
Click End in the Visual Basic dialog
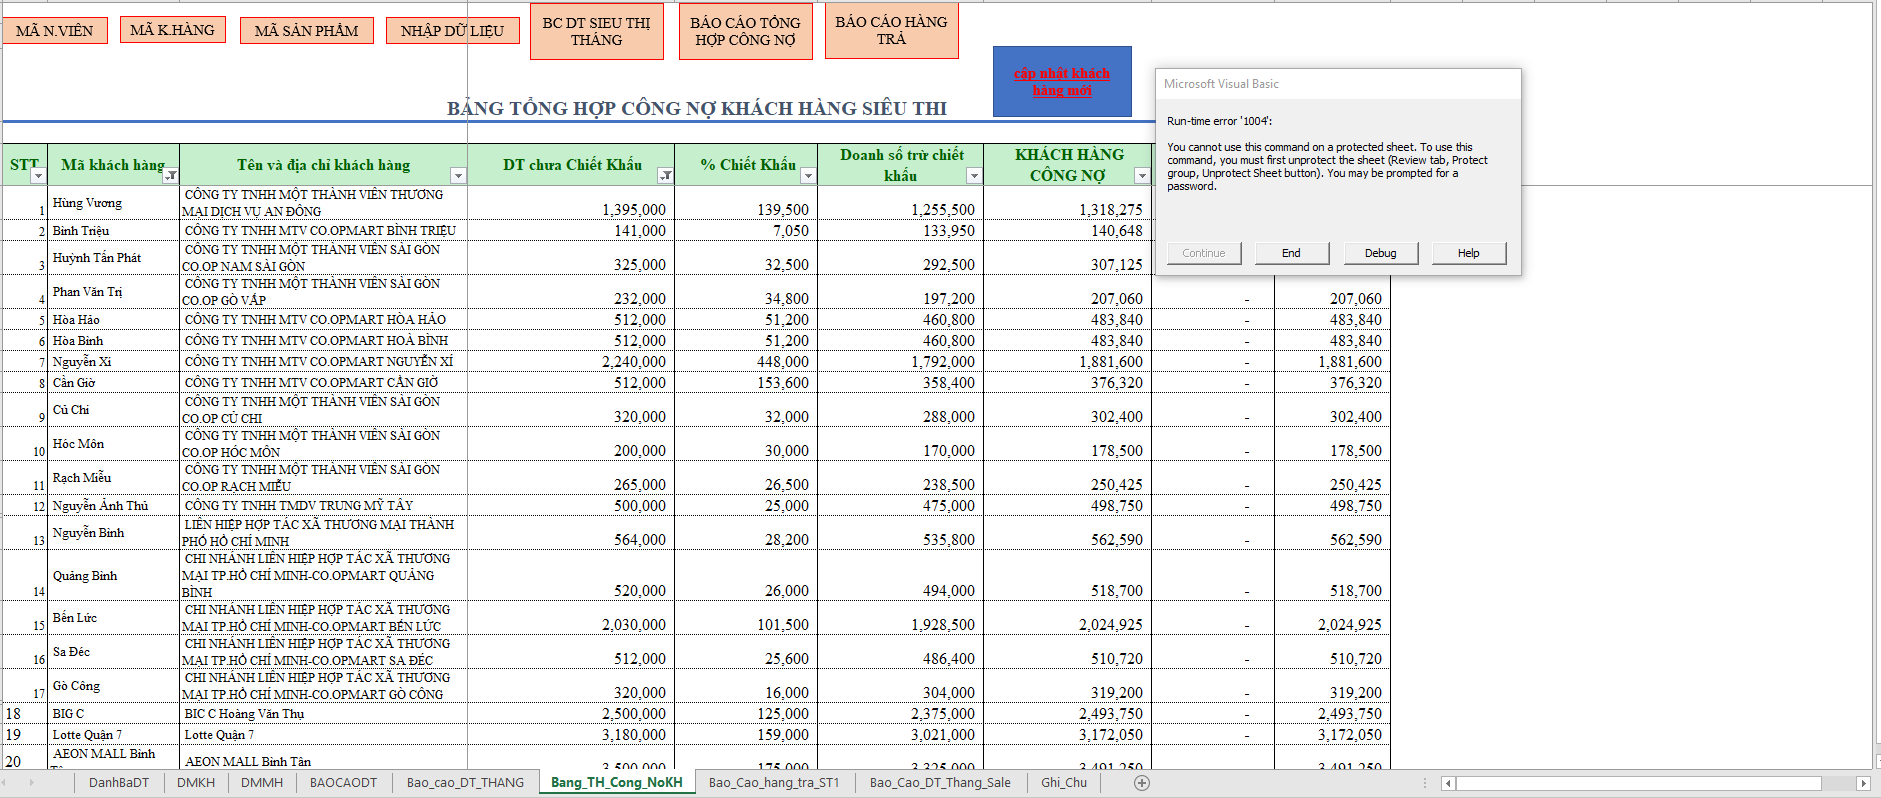point(1291,253)
